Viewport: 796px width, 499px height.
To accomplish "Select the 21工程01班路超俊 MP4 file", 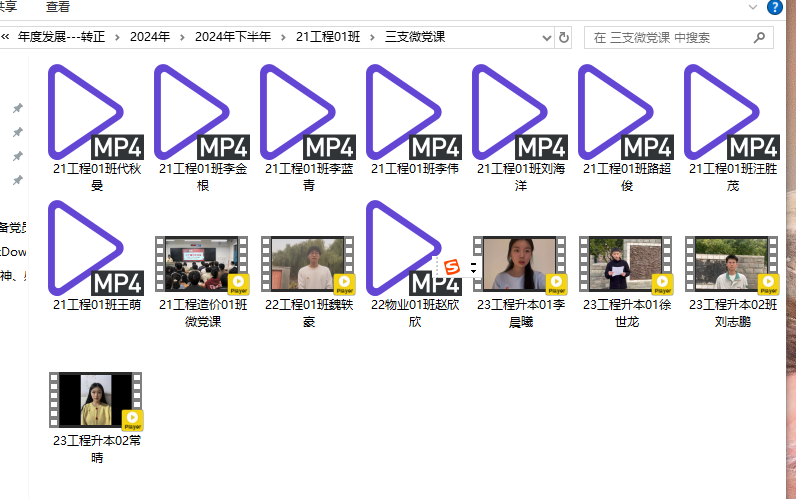I will 627,112.
